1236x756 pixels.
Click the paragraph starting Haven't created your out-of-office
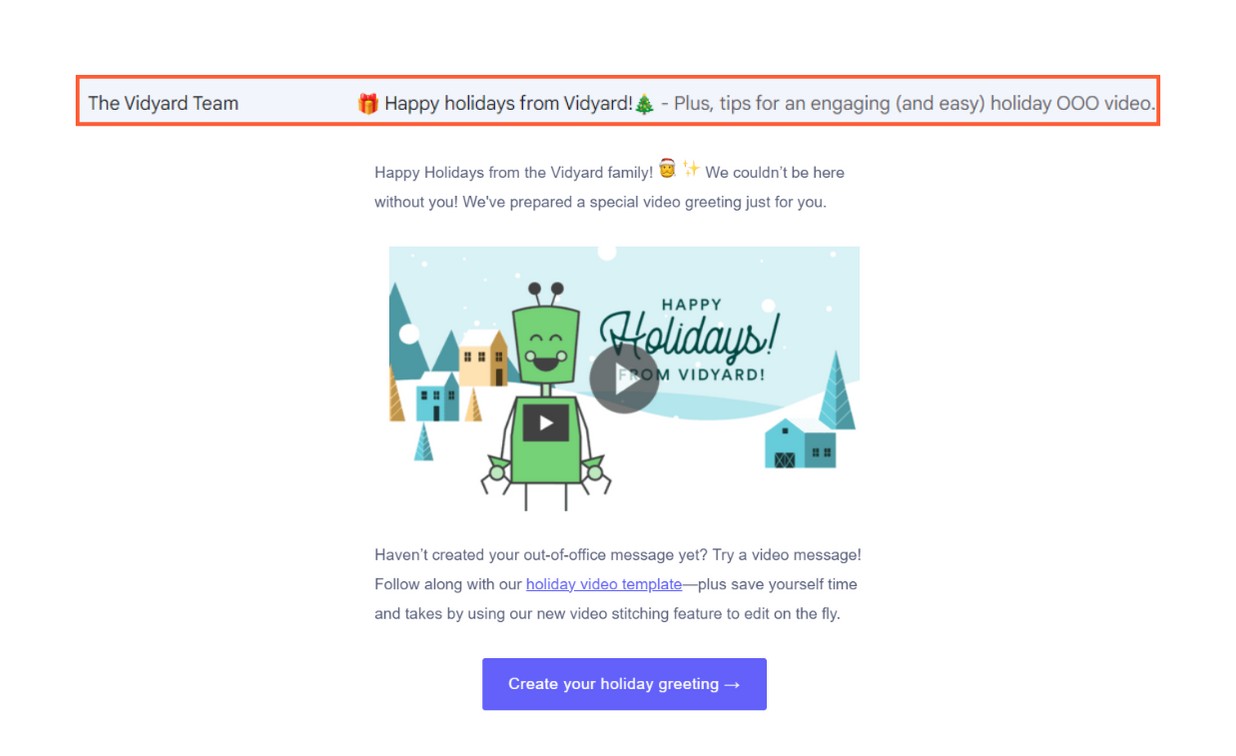point(618,584)
